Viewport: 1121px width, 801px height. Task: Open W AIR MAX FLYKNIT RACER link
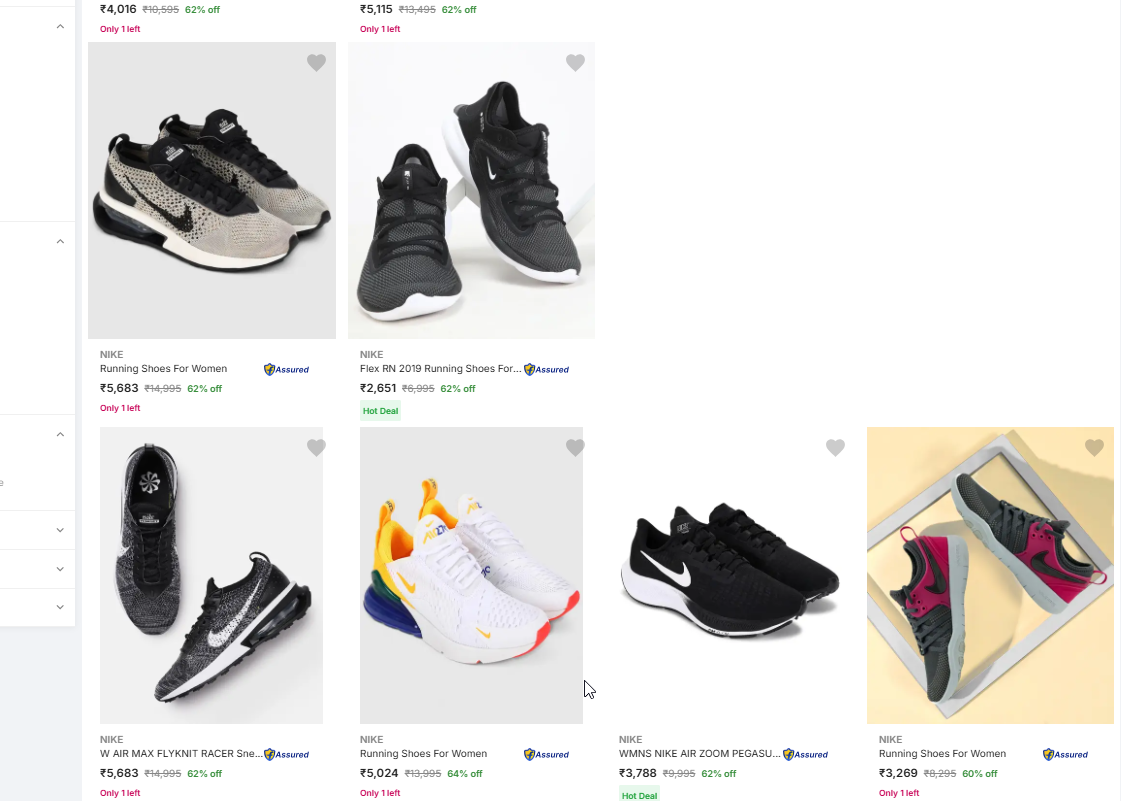181,754
